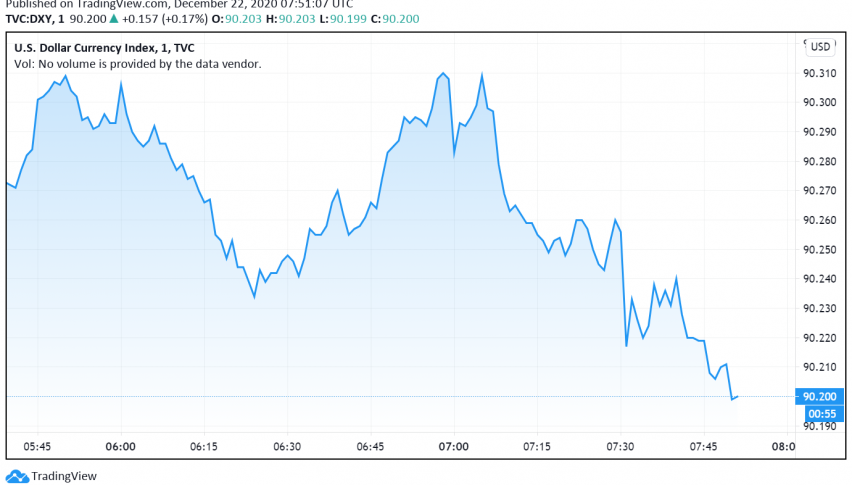Viewport: 852px width, 485px height.
Task: Click the close value C:90.200
Action: (395, 19)
